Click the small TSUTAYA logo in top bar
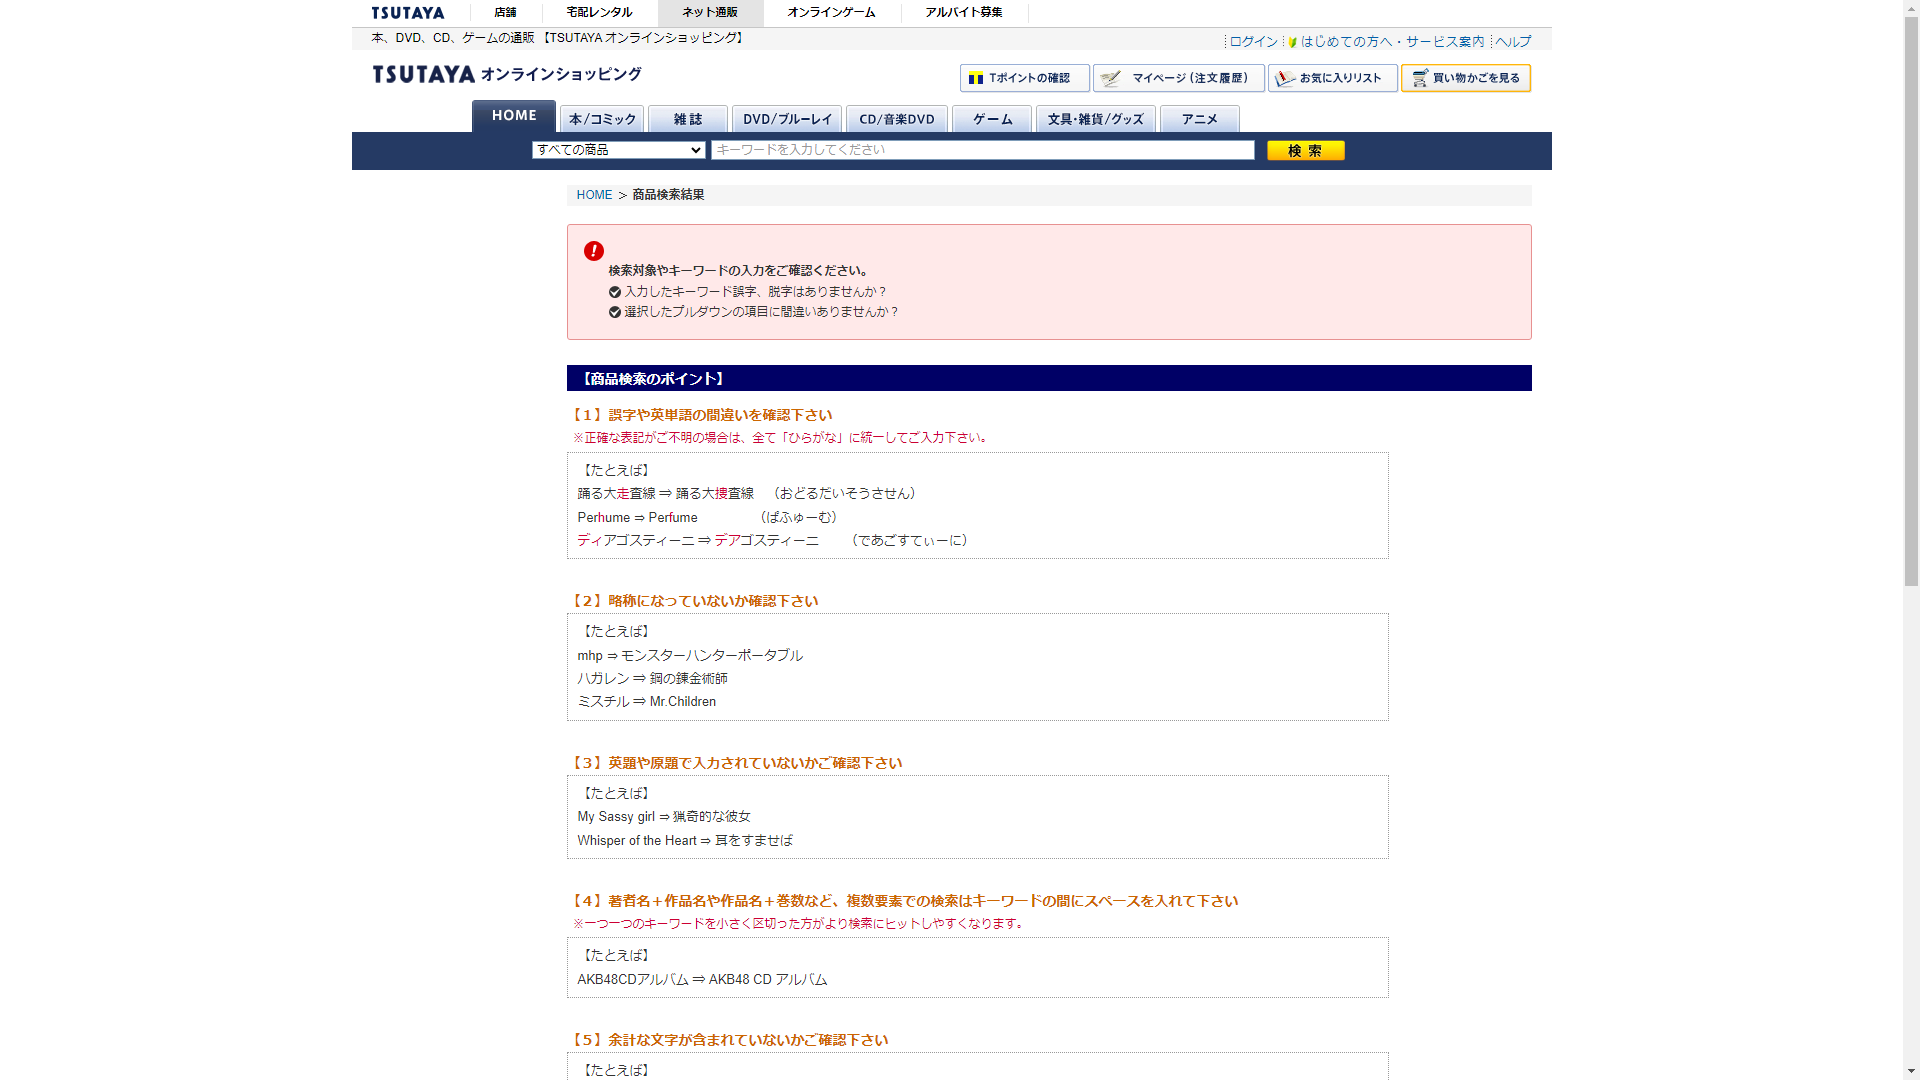Screen dimensions: 1920x1080 [408, 13]
